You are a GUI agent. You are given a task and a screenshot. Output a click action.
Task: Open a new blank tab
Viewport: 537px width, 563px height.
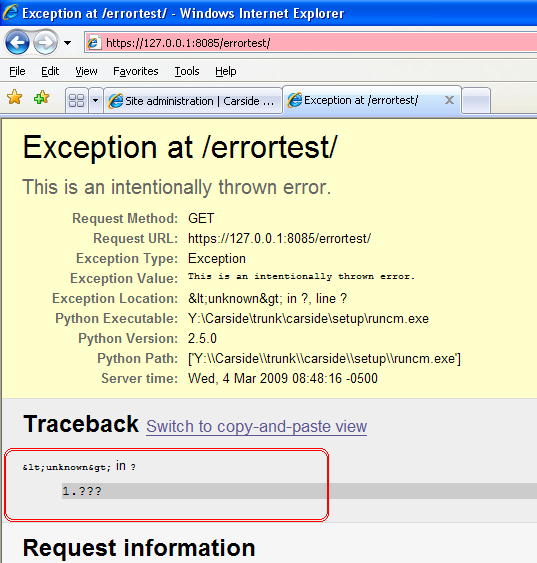click(476, 101)
